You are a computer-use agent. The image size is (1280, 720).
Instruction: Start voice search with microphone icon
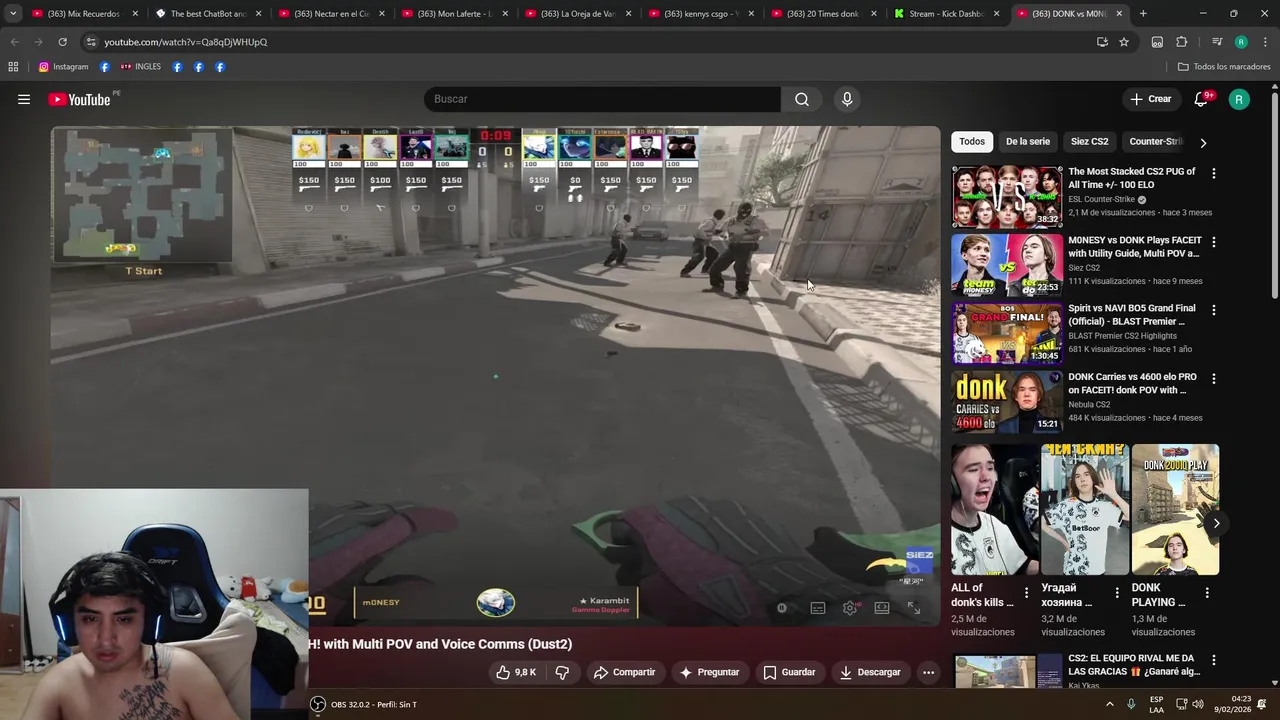[847, 99]
